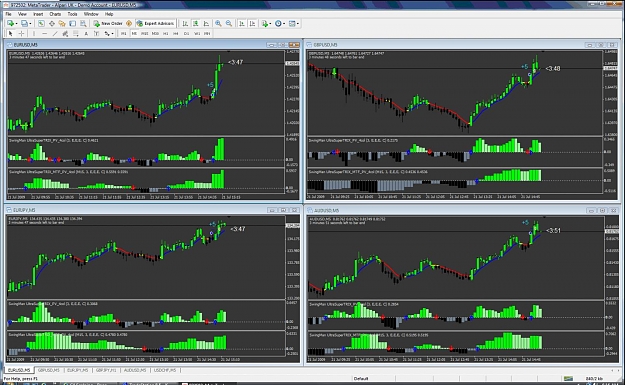Select the Equidistant Channel tool
Viewport: 625px width, 385px height.
tap(65, 33)
